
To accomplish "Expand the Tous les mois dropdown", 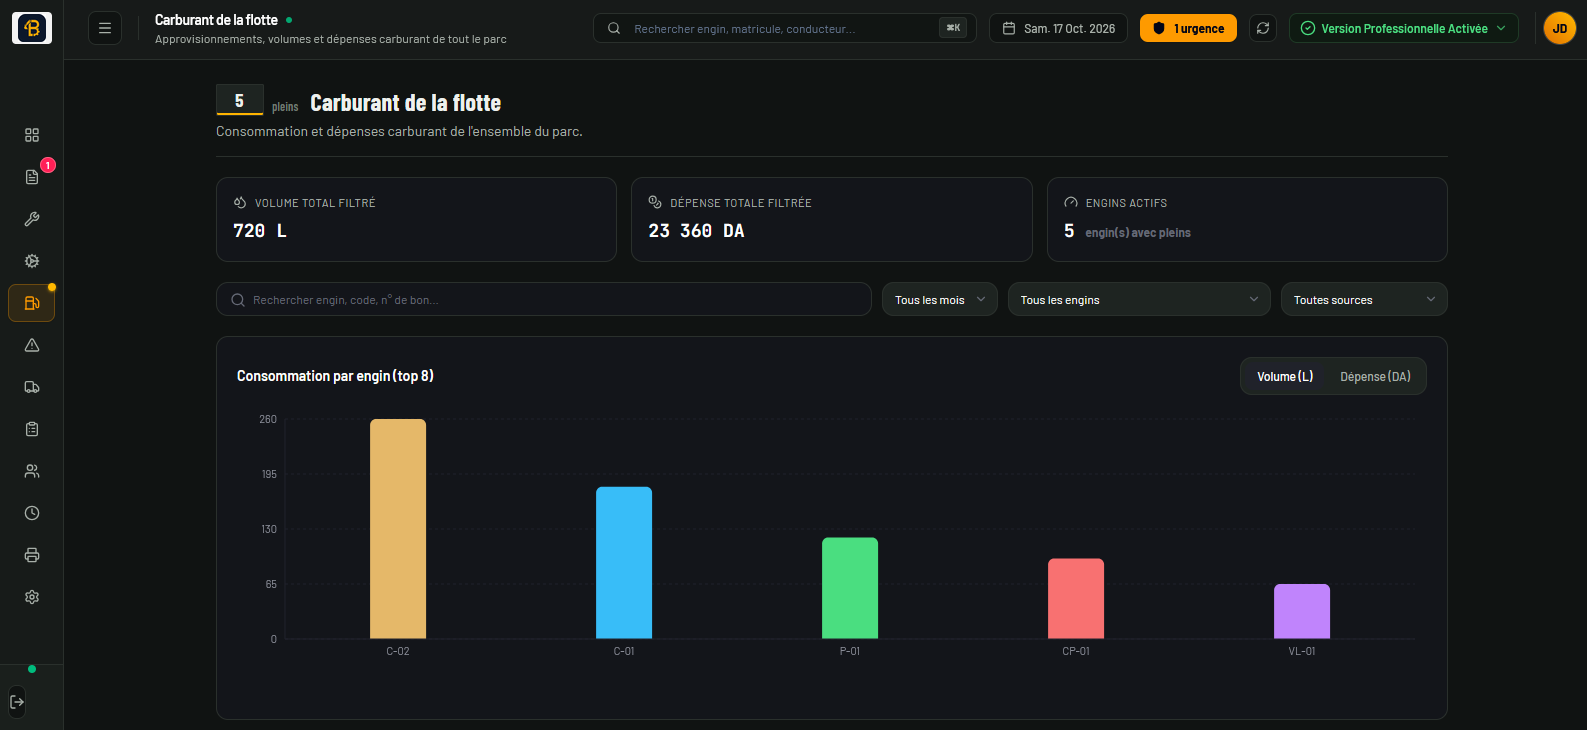I will 940,299.
